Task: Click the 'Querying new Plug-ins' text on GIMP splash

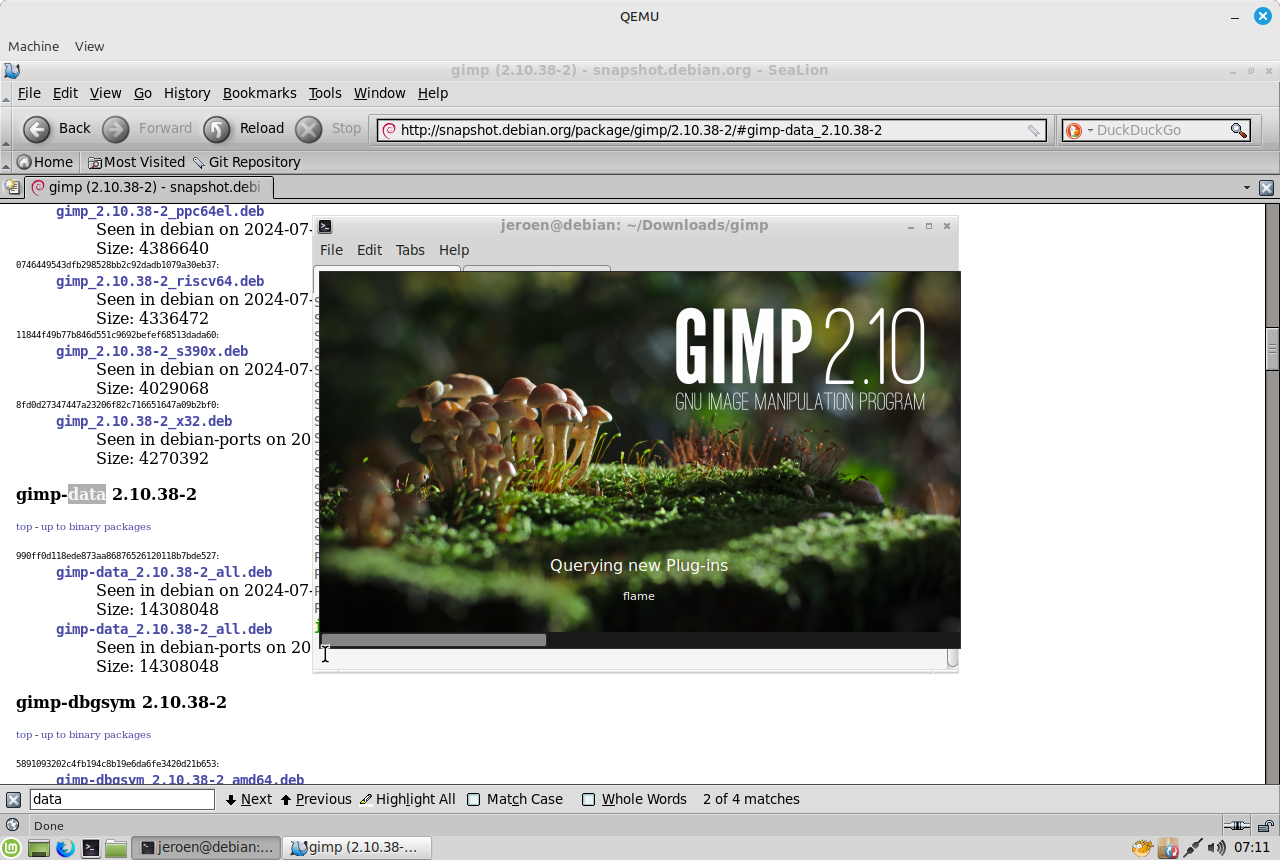Action: 639,565
